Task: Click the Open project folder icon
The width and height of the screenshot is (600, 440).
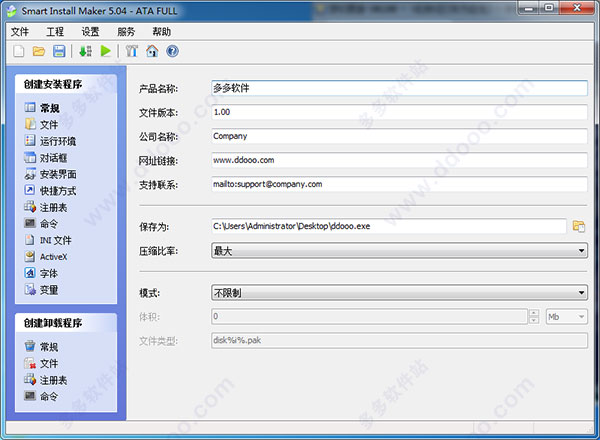Action: pos(39,51)
